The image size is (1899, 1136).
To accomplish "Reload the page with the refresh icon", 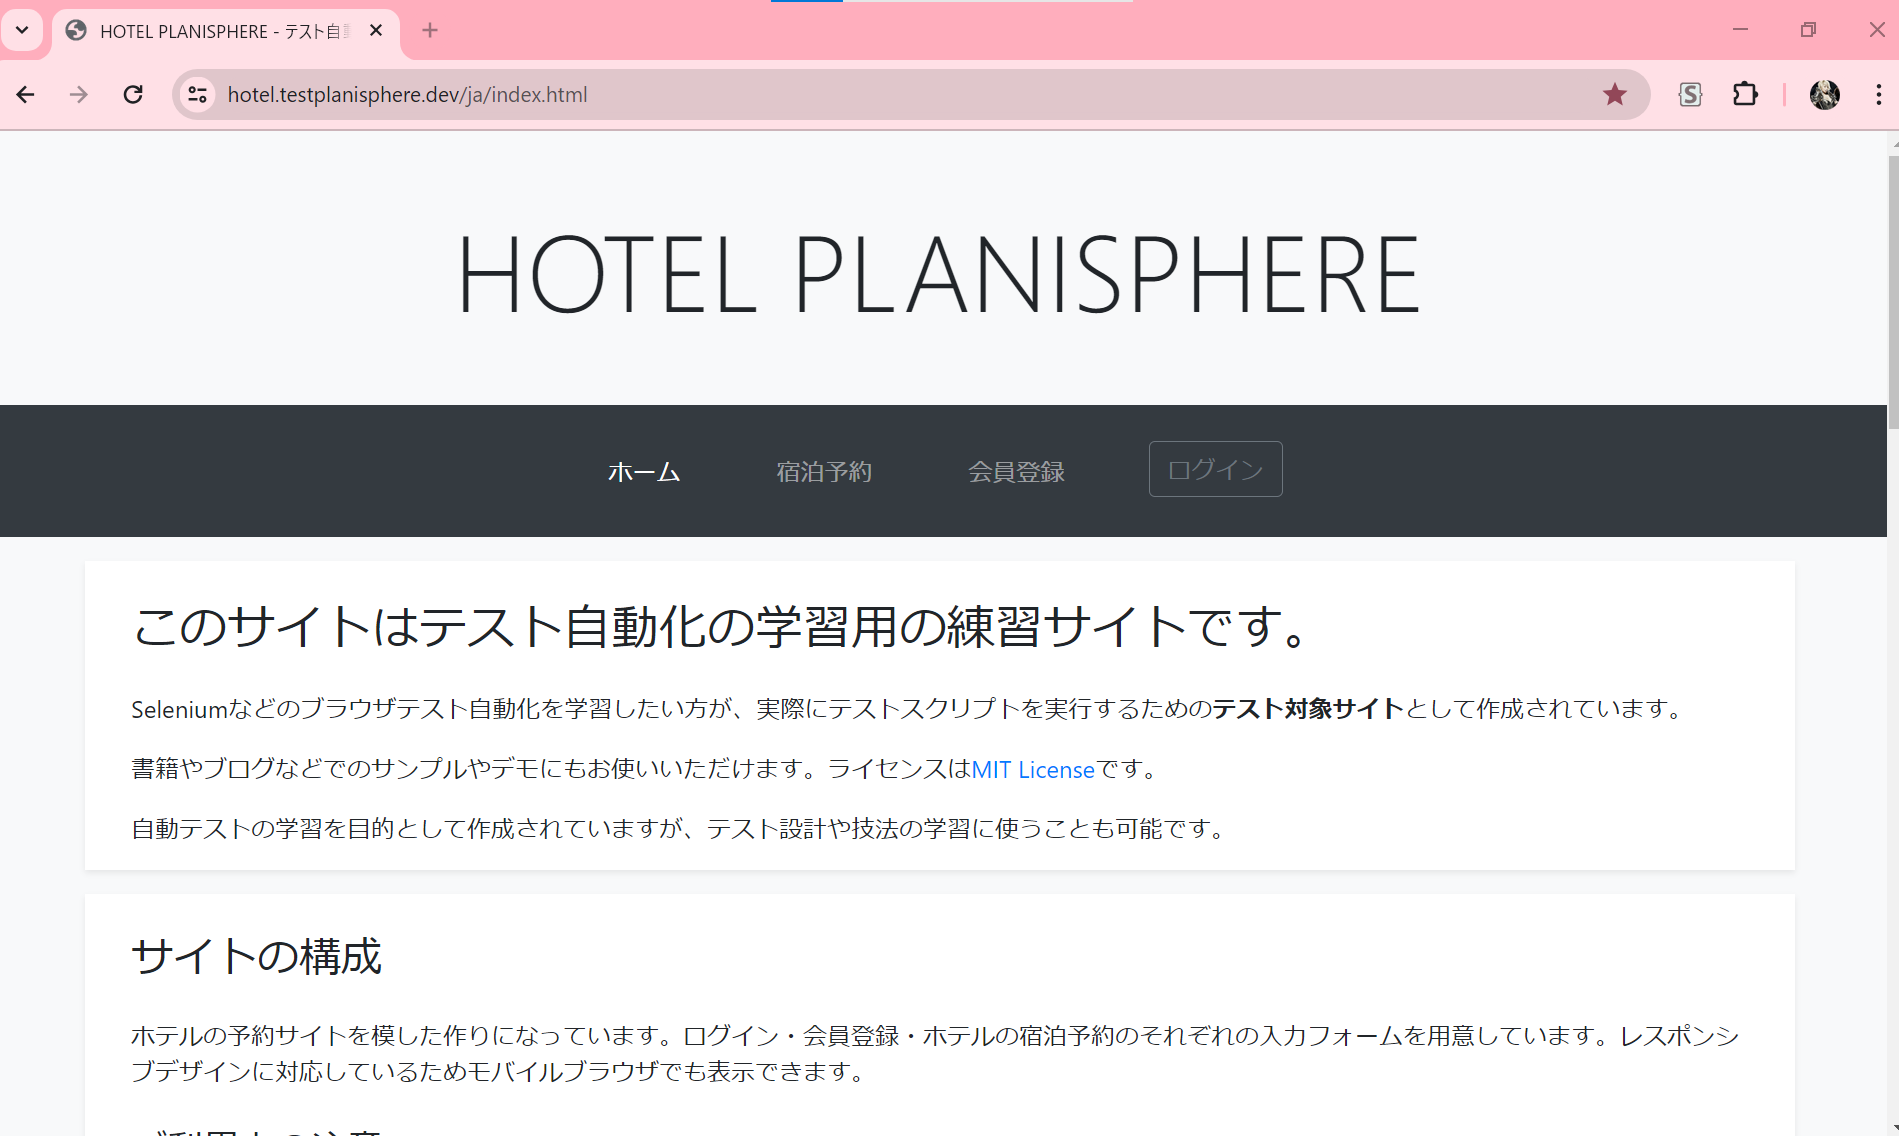I will click(133, 95).
